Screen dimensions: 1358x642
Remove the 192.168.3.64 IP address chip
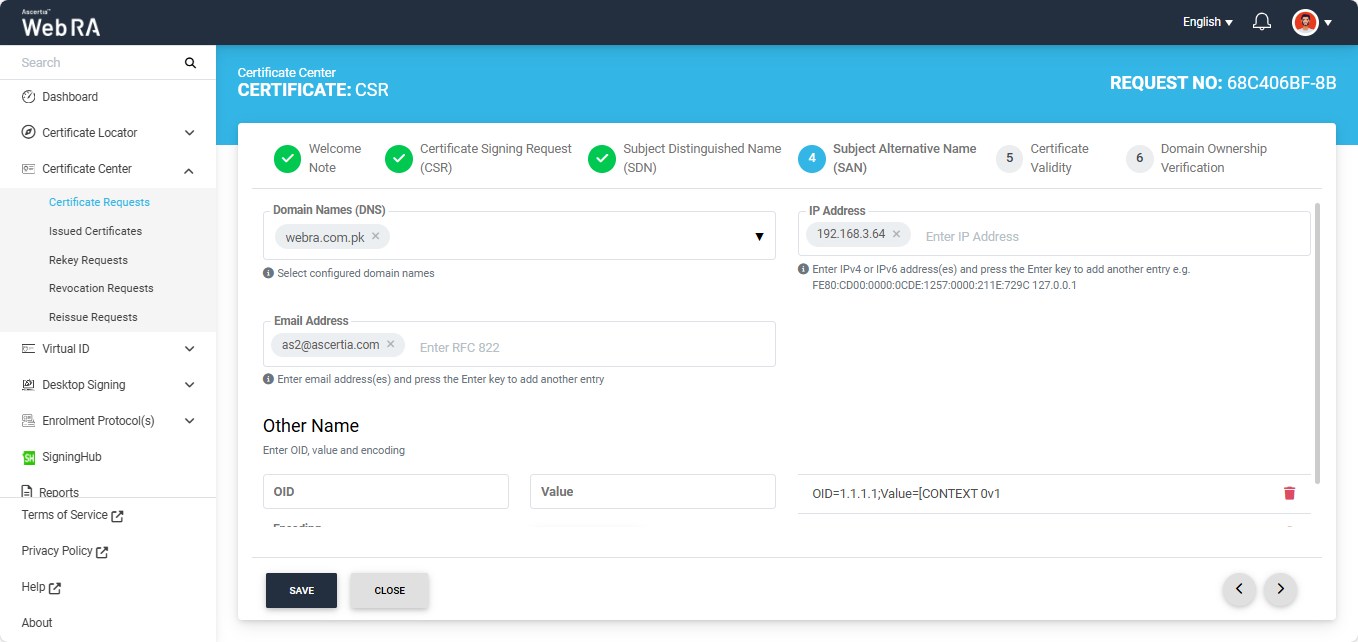(896, 234)
